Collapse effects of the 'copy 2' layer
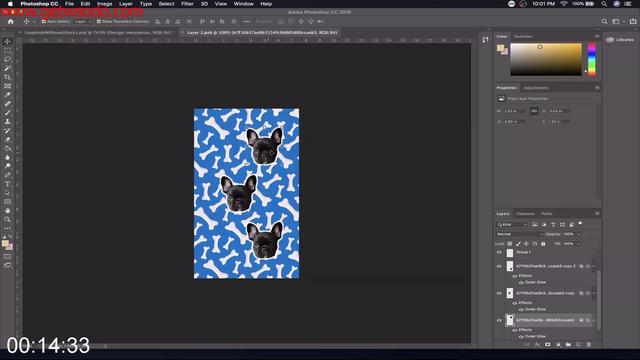 (x=594, y=266)
